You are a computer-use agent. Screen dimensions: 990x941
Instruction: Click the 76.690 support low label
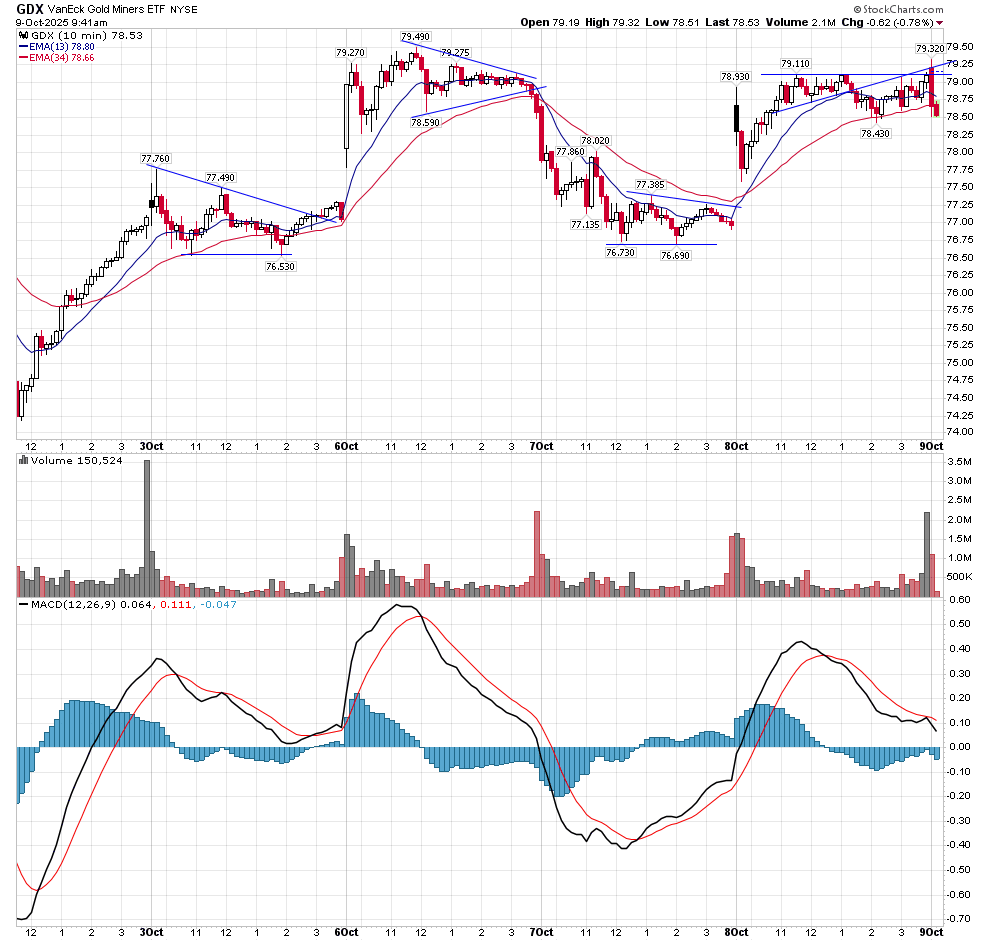click(676, 255)
